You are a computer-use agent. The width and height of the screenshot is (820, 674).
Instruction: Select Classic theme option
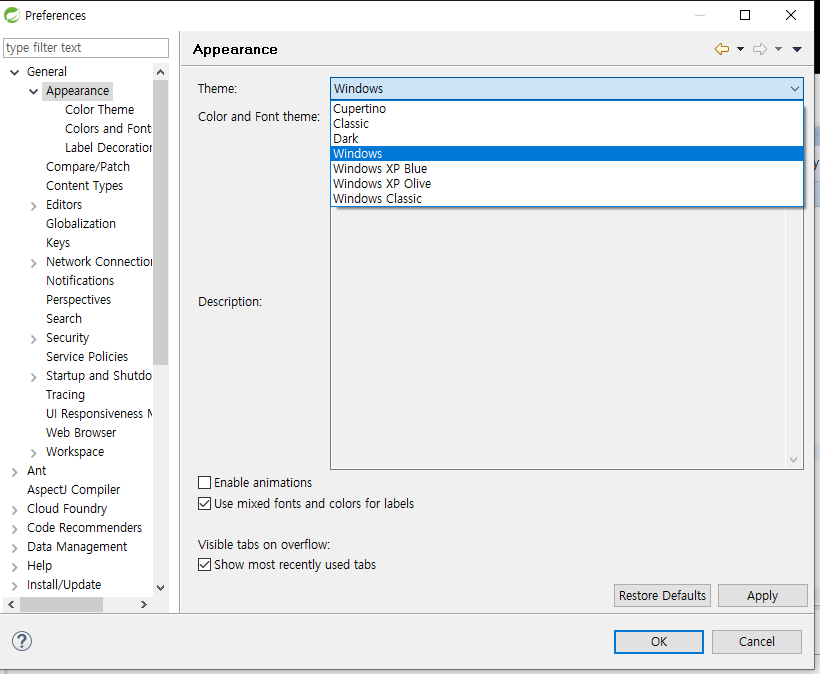pos(567,124)
